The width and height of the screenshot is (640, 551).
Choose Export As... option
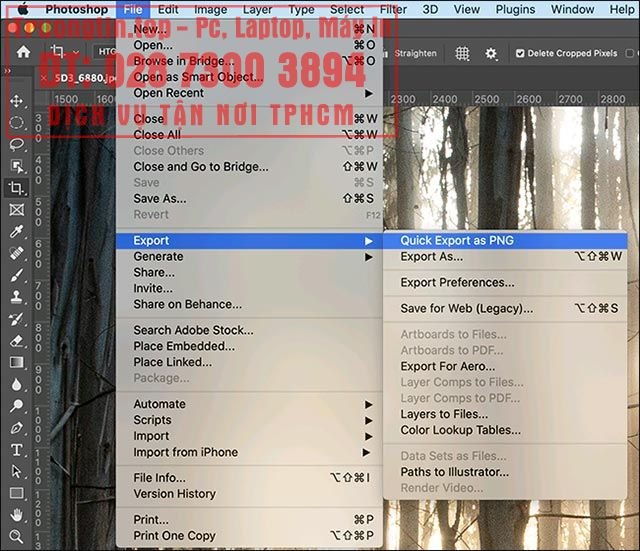coord(505,257)
